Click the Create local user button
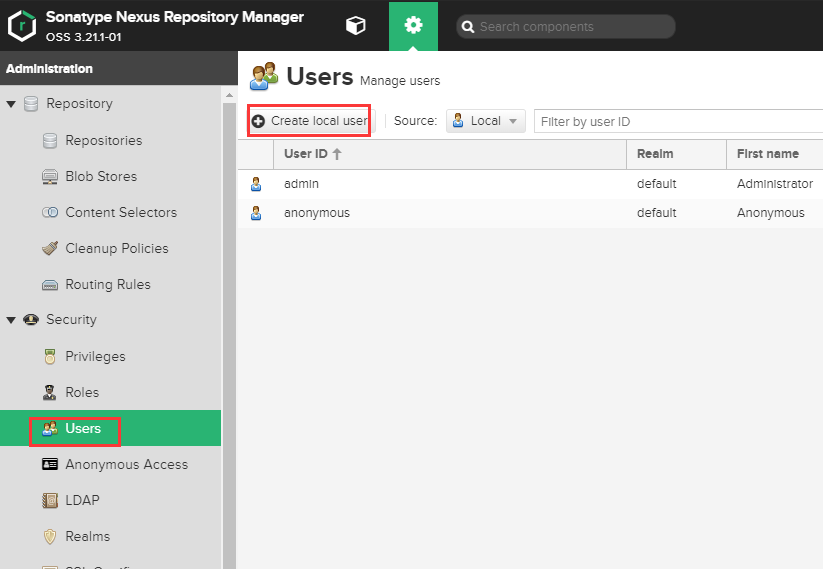The image size is (823, 569). (311, 121)
